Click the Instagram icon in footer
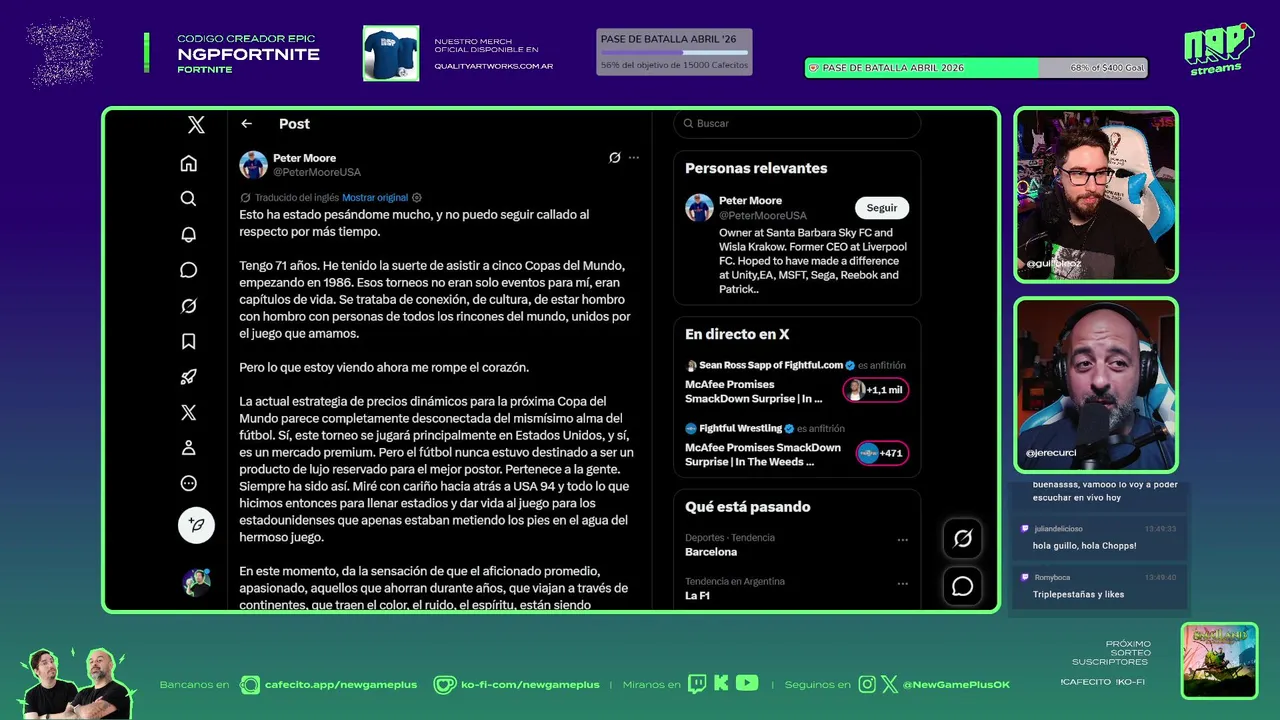Screen dimensions: 1280x720 coord(867,685)
